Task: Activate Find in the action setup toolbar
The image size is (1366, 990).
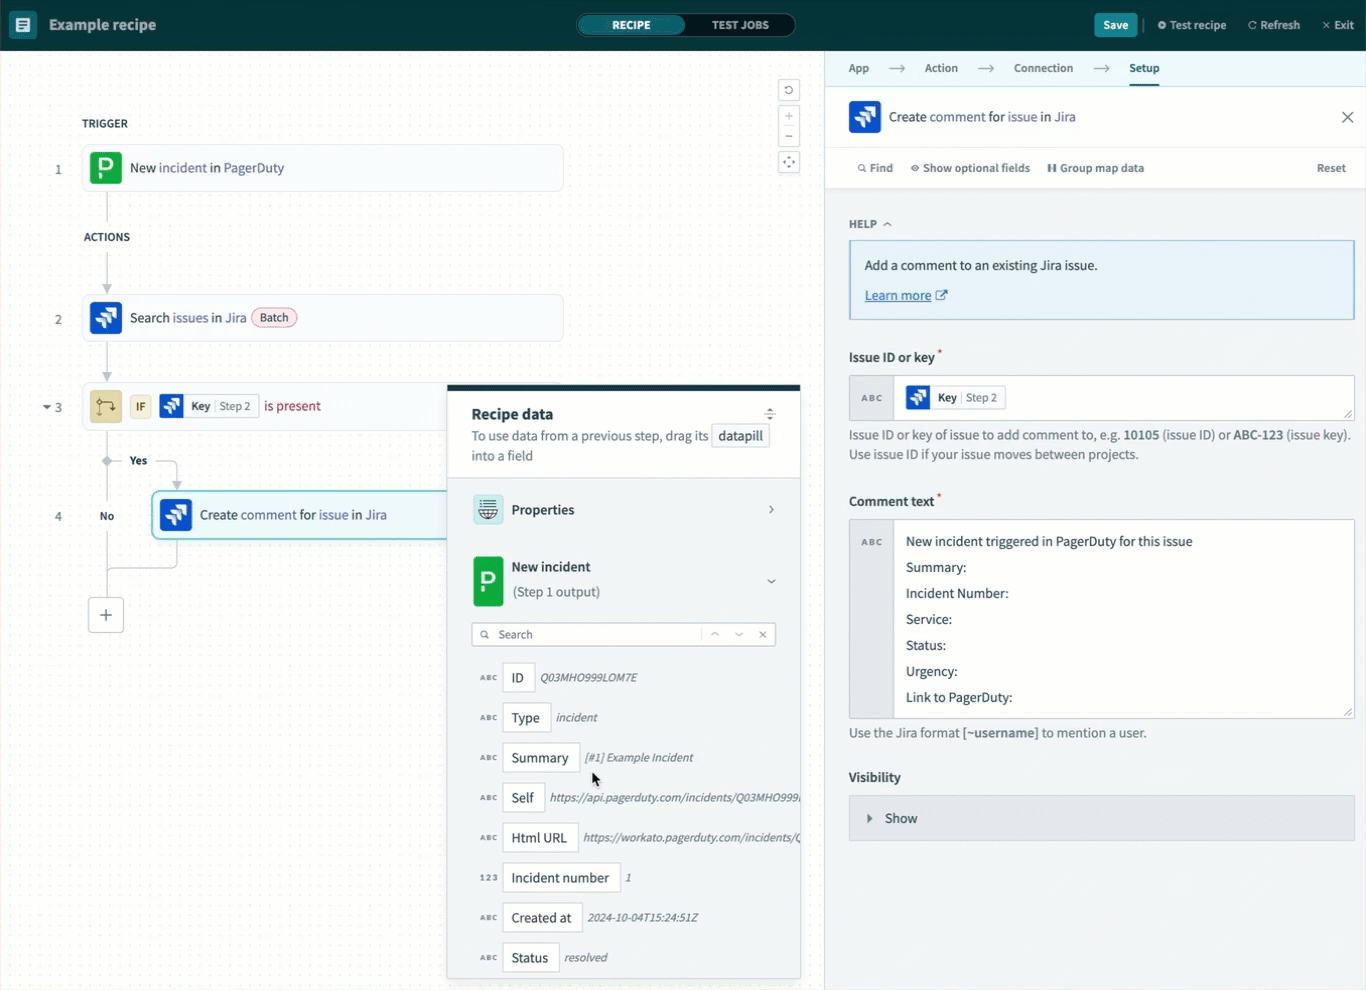Action: click(874, 168)
